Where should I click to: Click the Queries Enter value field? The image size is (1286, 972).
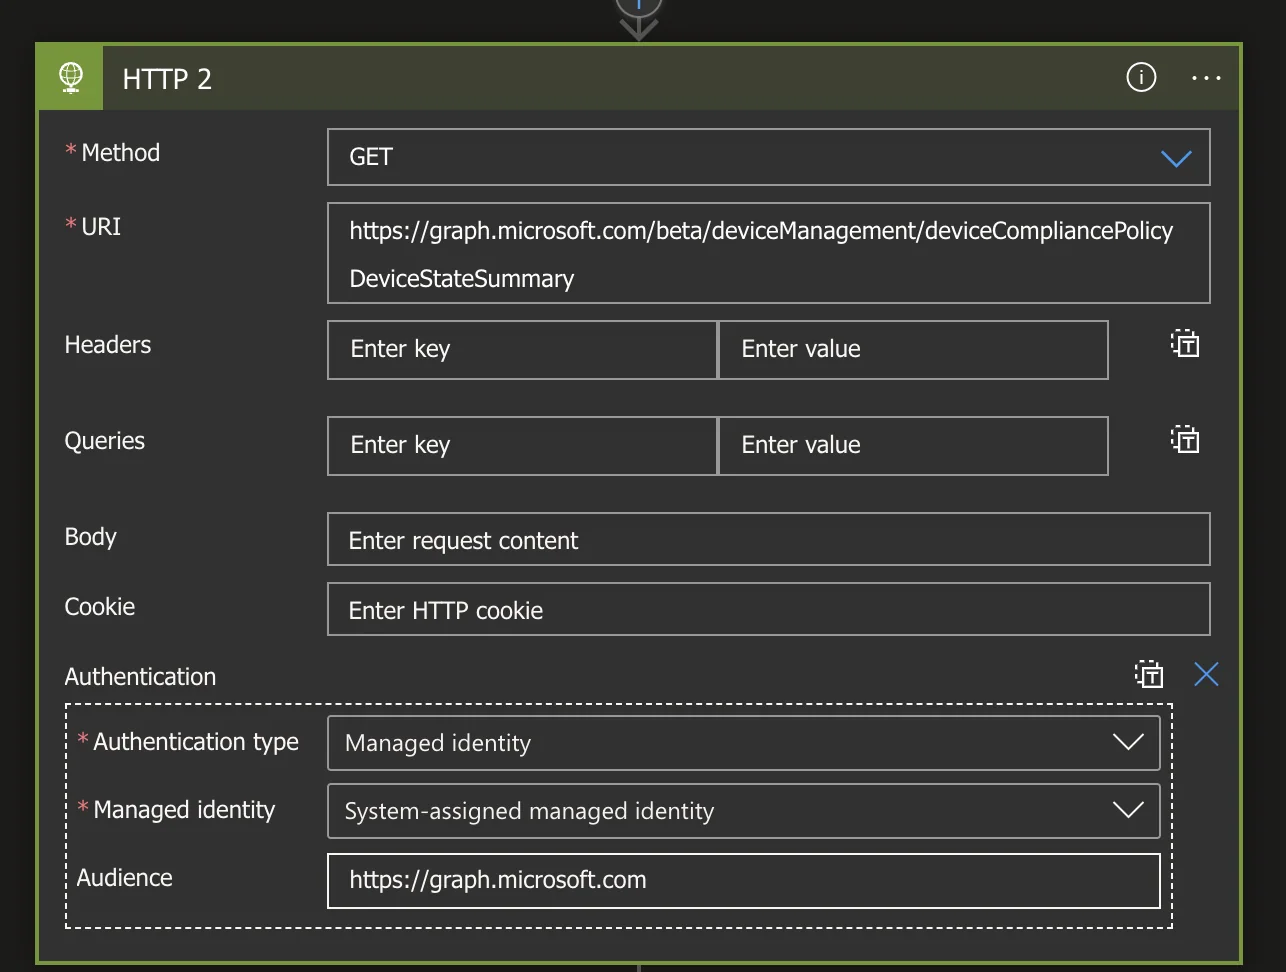coord(913,445)
